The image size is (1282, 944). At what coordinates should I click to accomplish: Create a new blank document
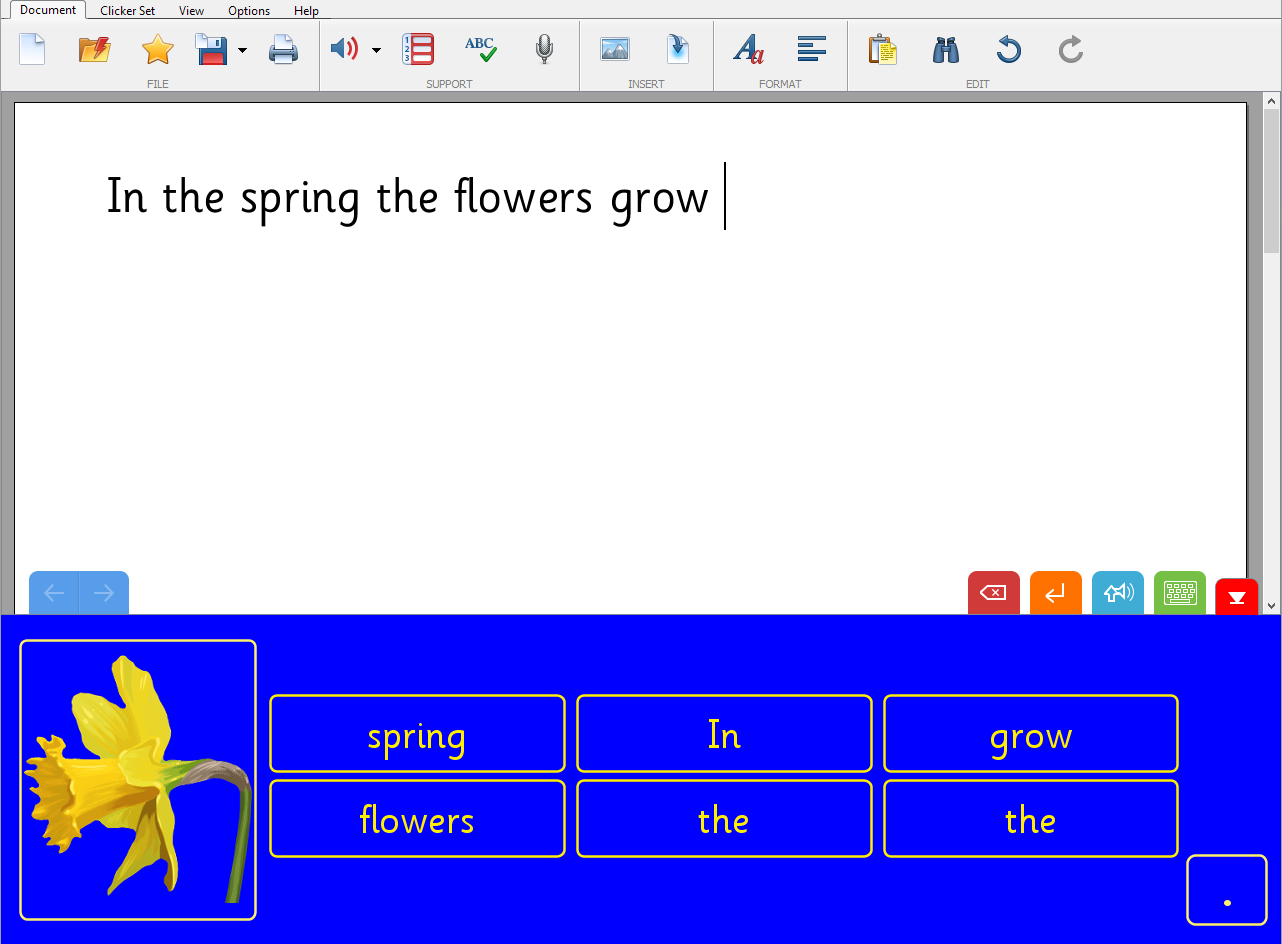tap(32, 48)
